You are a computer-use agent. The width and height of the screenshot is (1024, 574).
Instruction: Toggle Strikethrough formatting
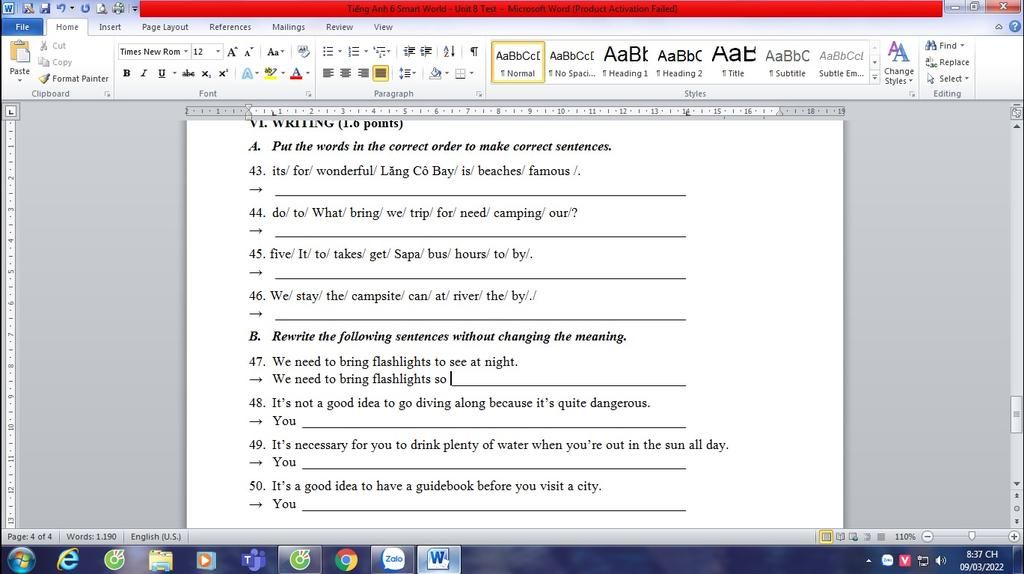pos(188,73)
